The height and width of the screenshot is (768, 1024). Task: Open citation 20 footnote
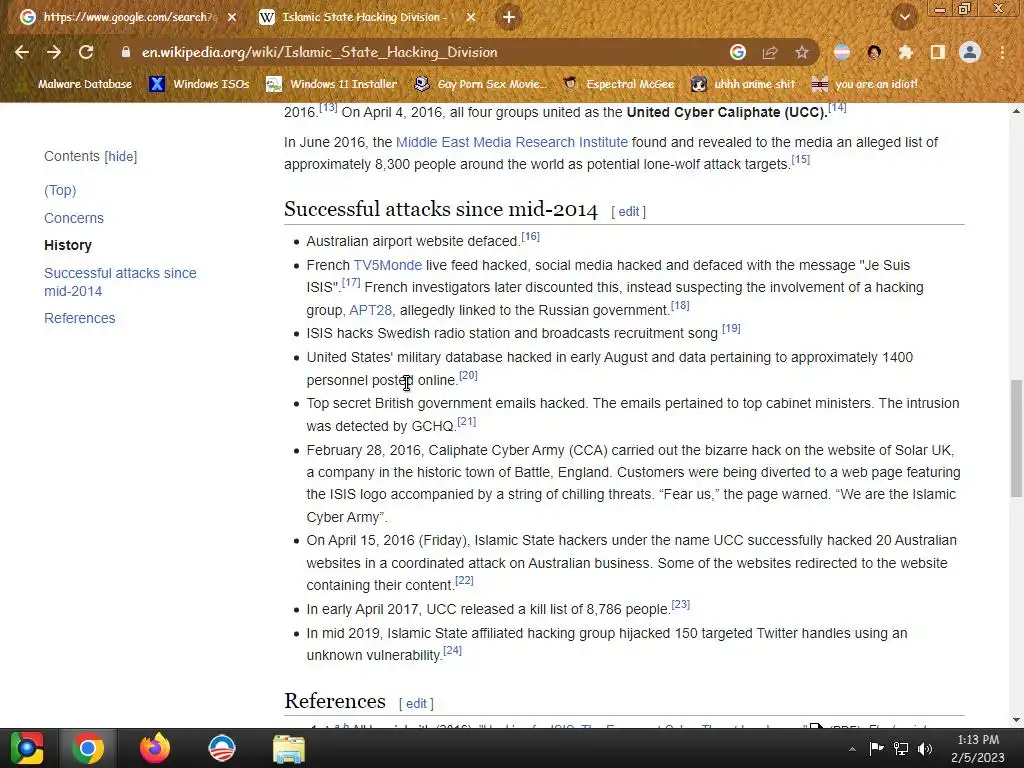point(468,376)
